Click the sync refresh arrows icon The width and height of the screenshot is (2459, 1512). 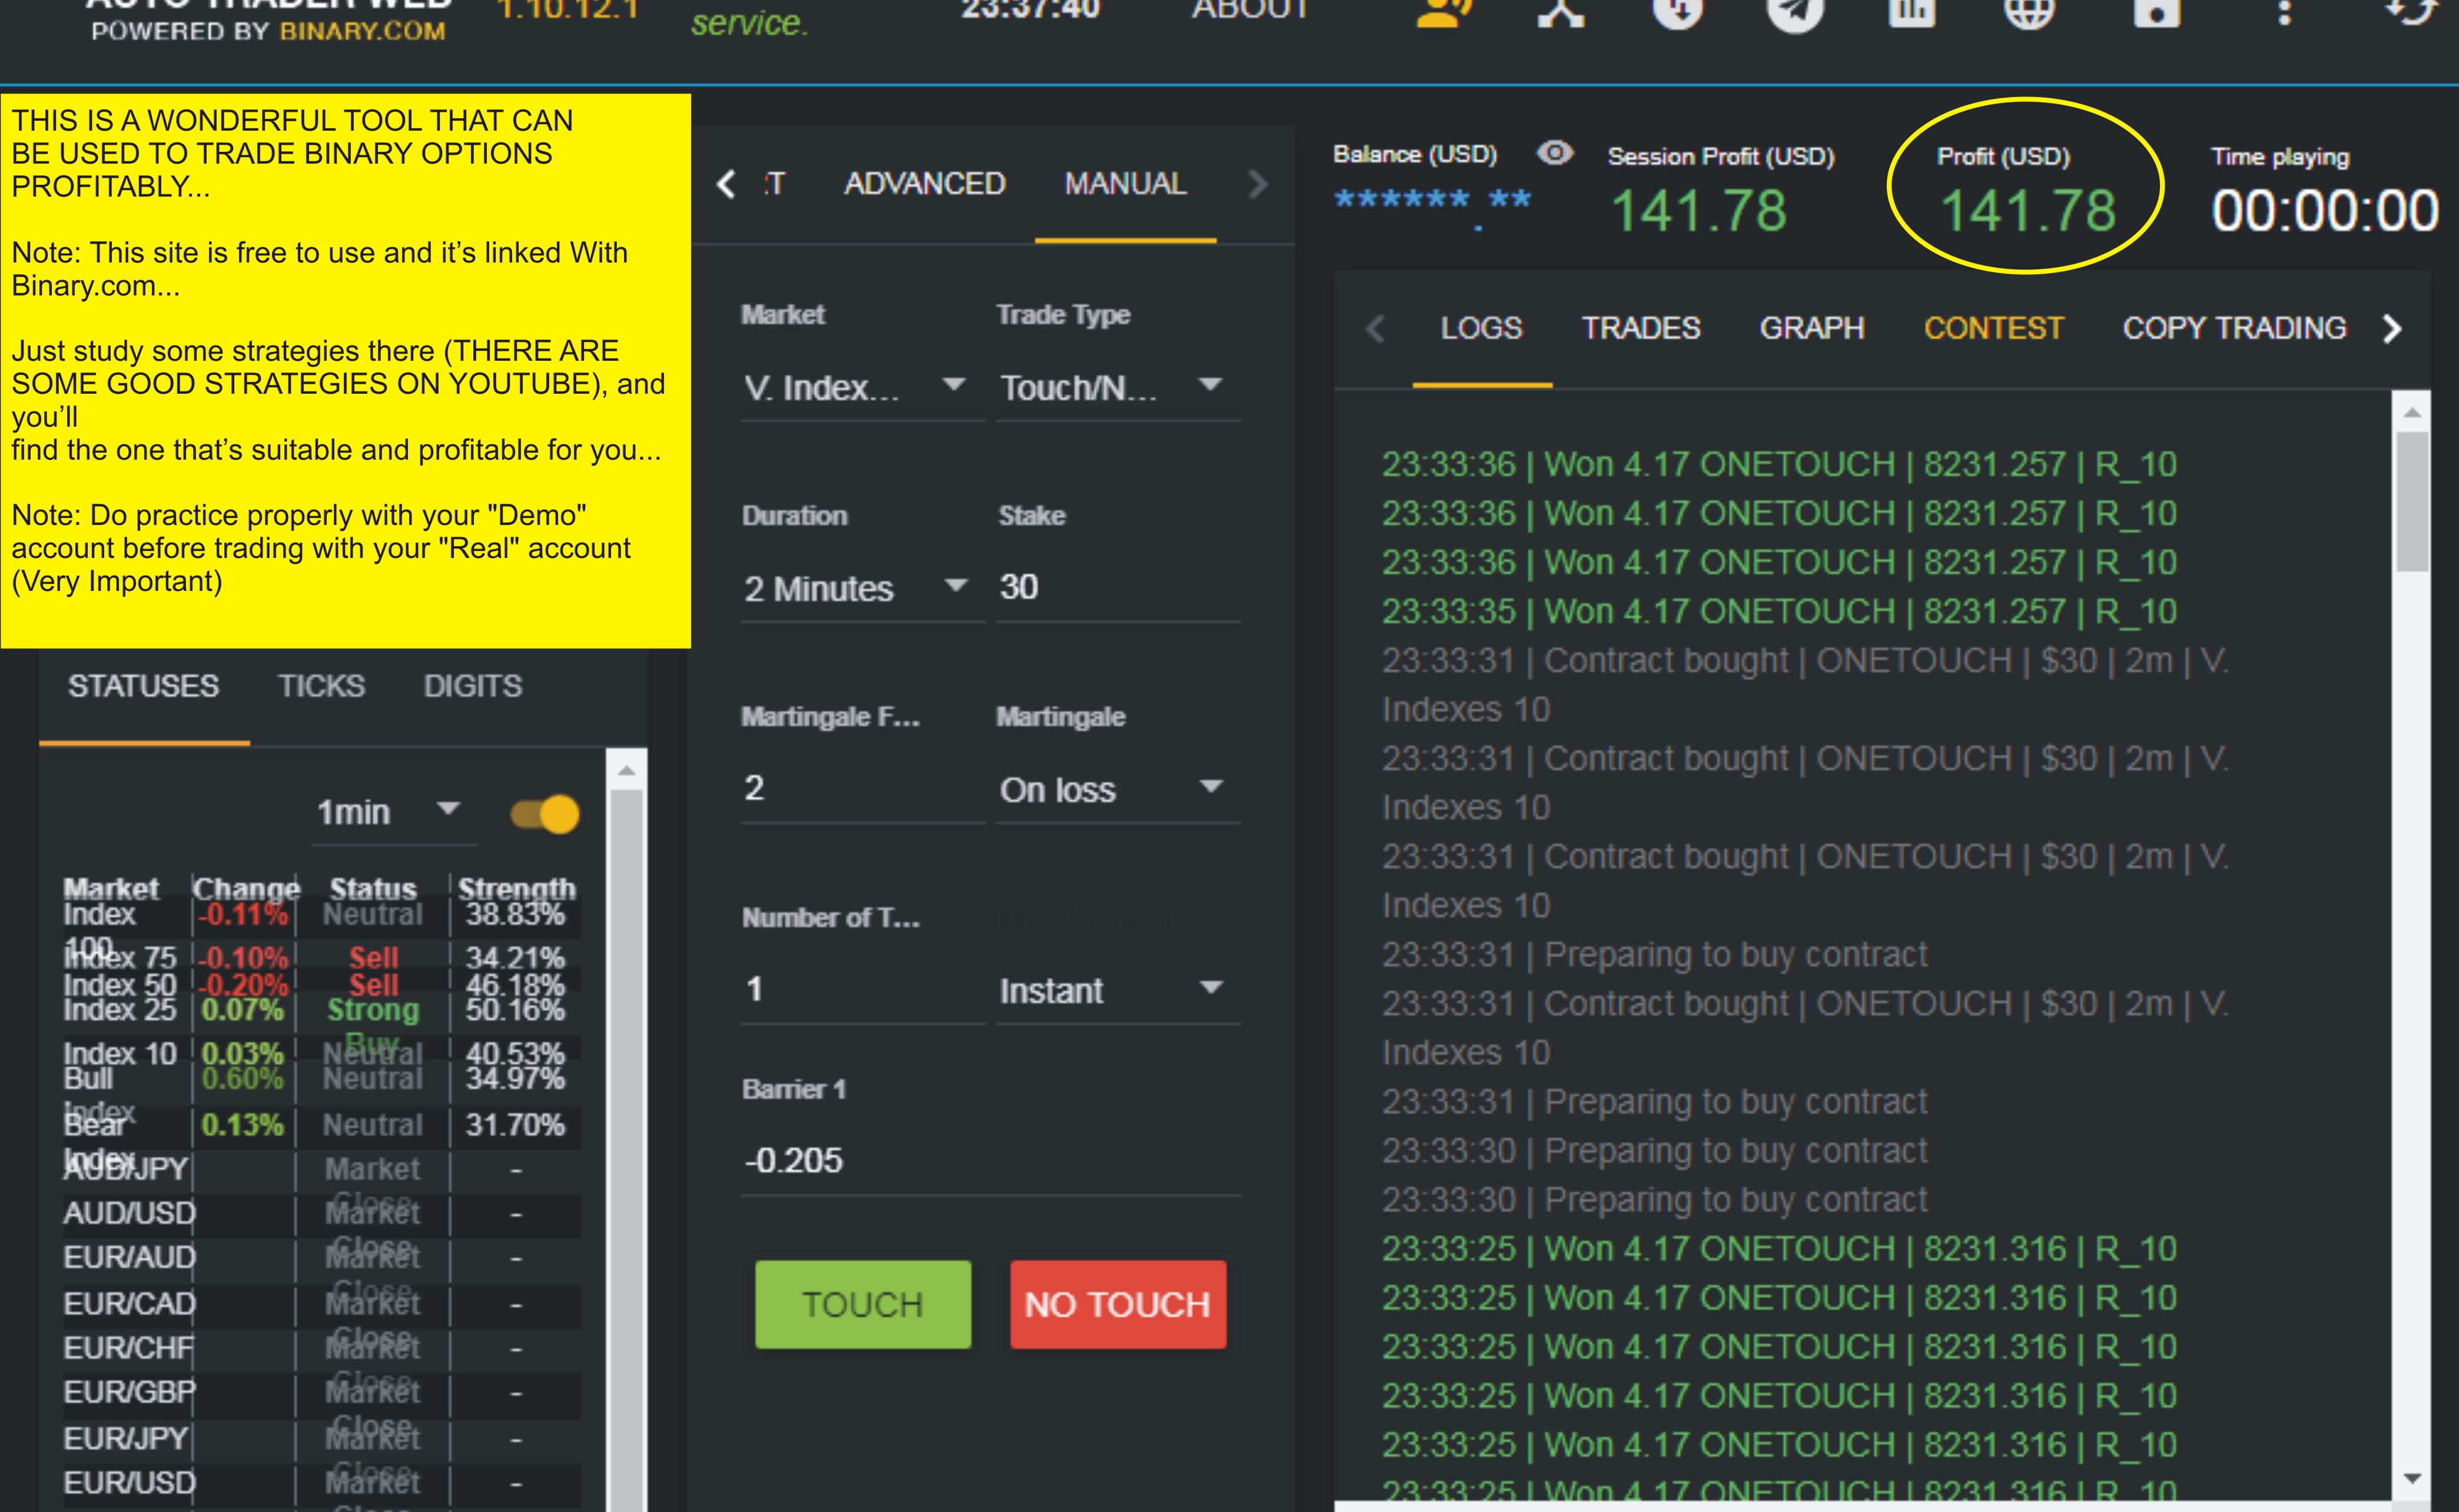click(2411, 12)
